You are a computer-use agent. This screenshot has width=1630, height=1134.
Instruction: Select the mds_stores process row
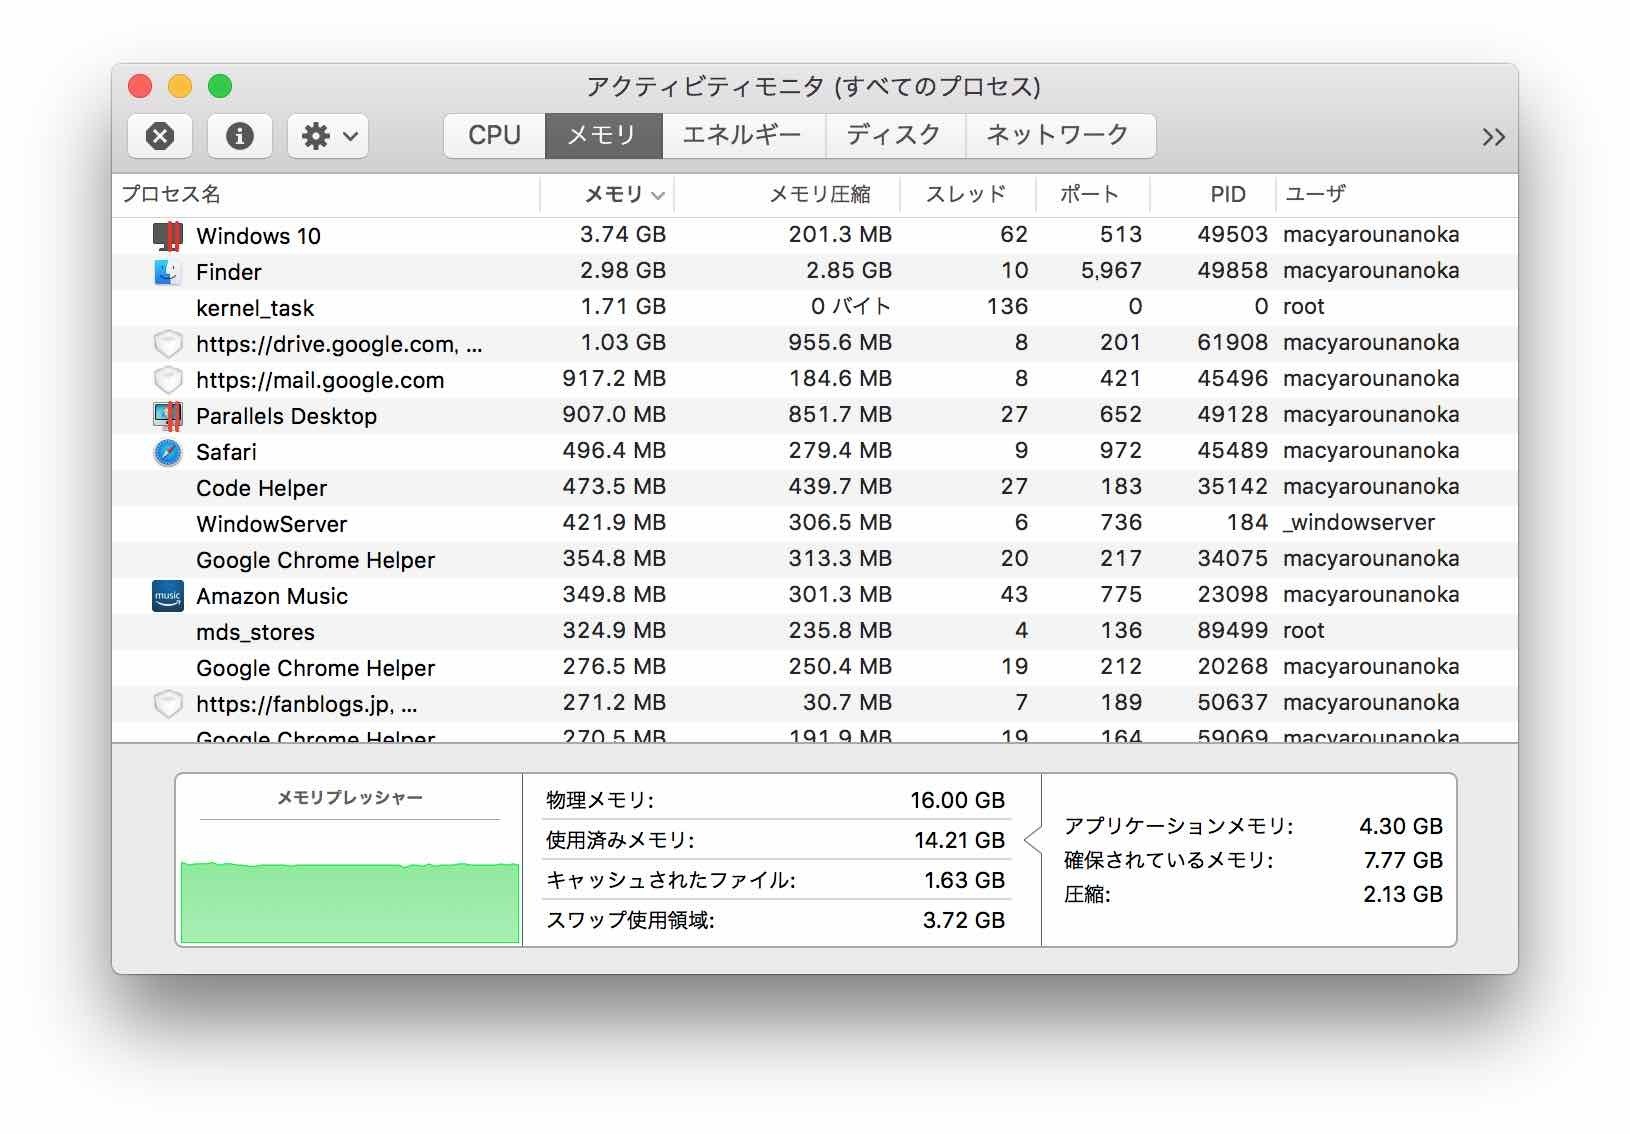click(x=815, y=631)
